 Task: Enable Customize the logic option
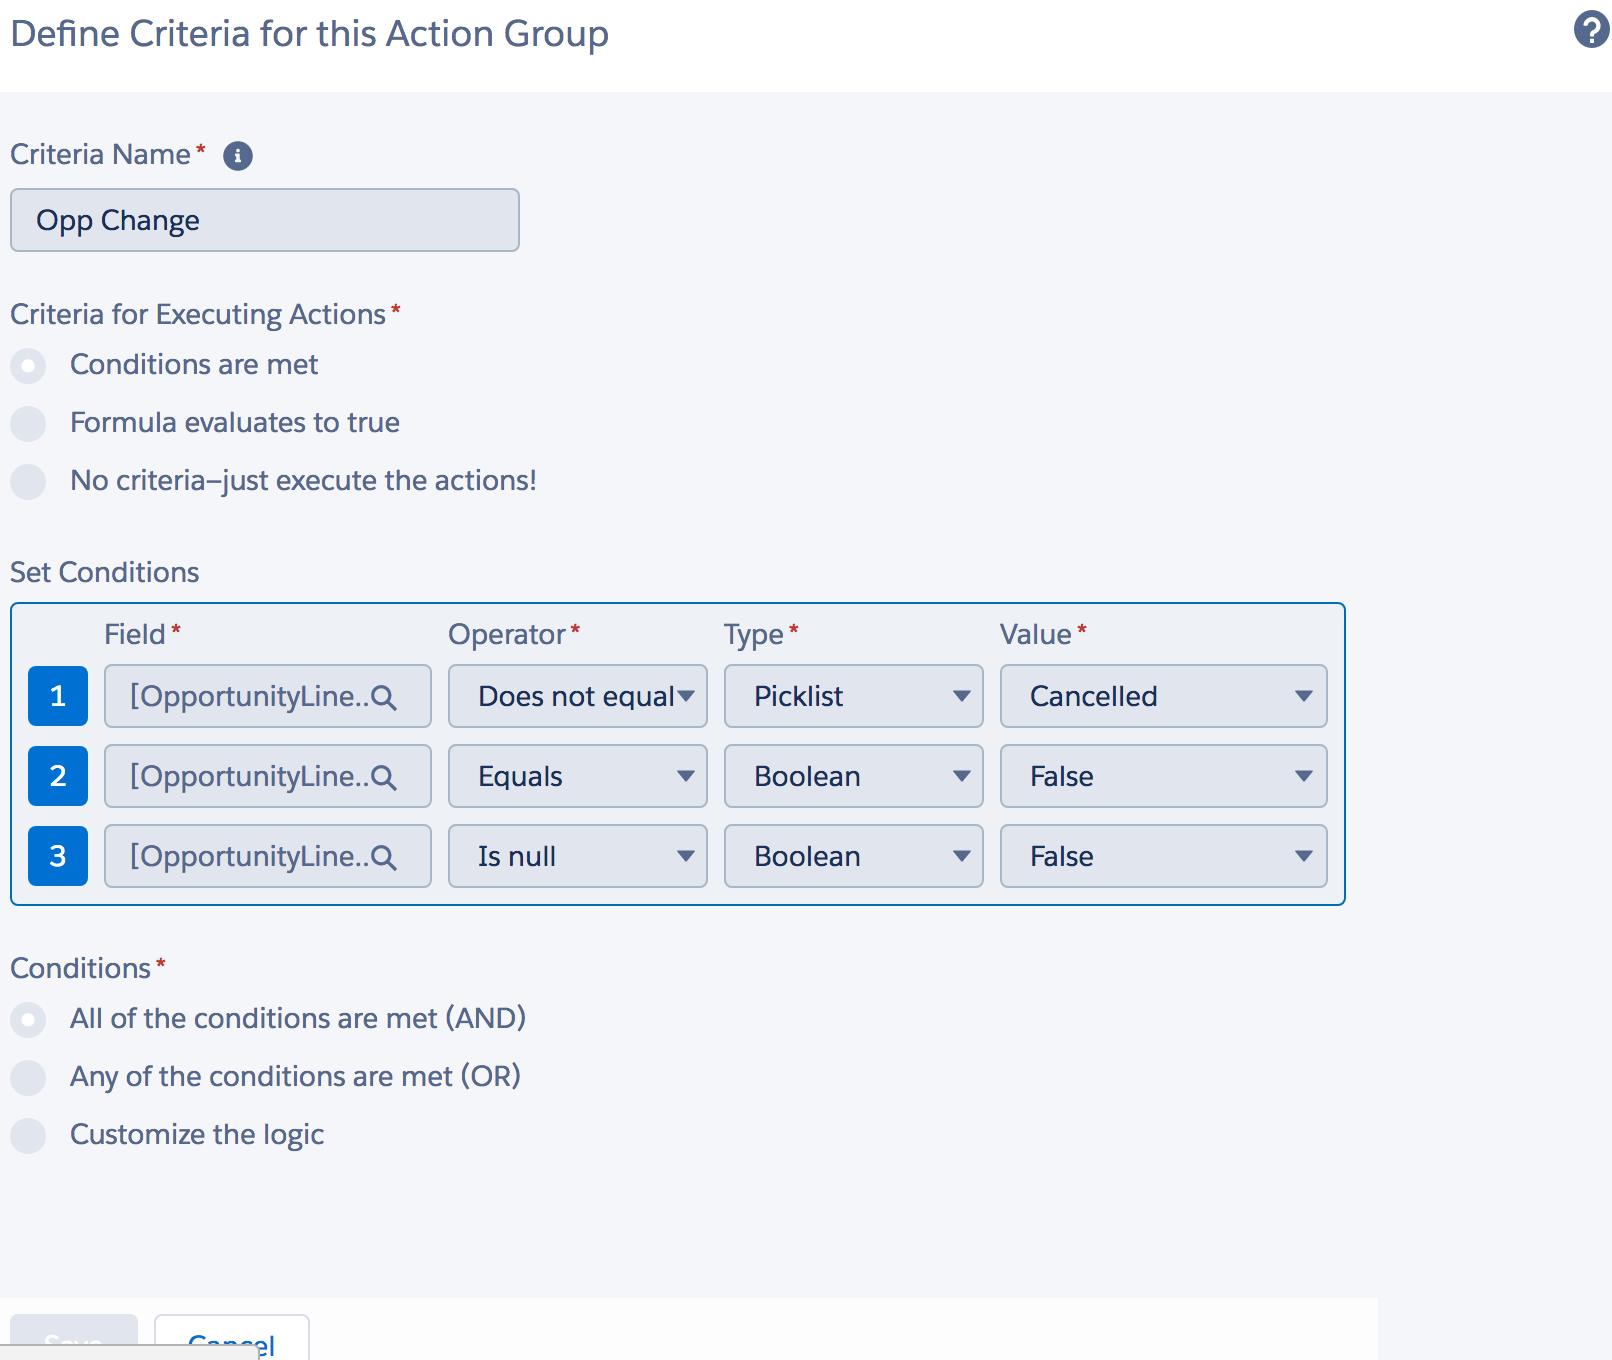point(28,1136)
